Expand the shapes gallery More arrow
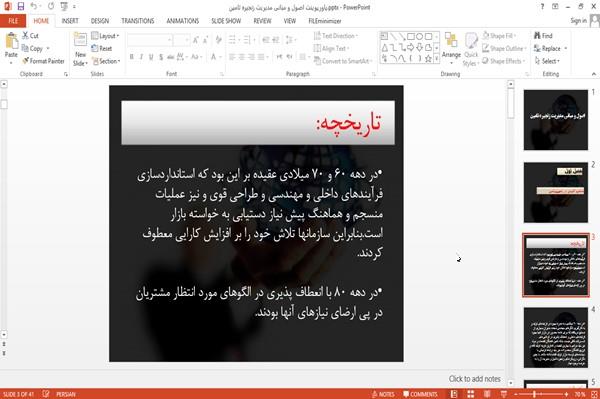The width and height of the screenshot is (600, 399). click(x=436, y=59)
